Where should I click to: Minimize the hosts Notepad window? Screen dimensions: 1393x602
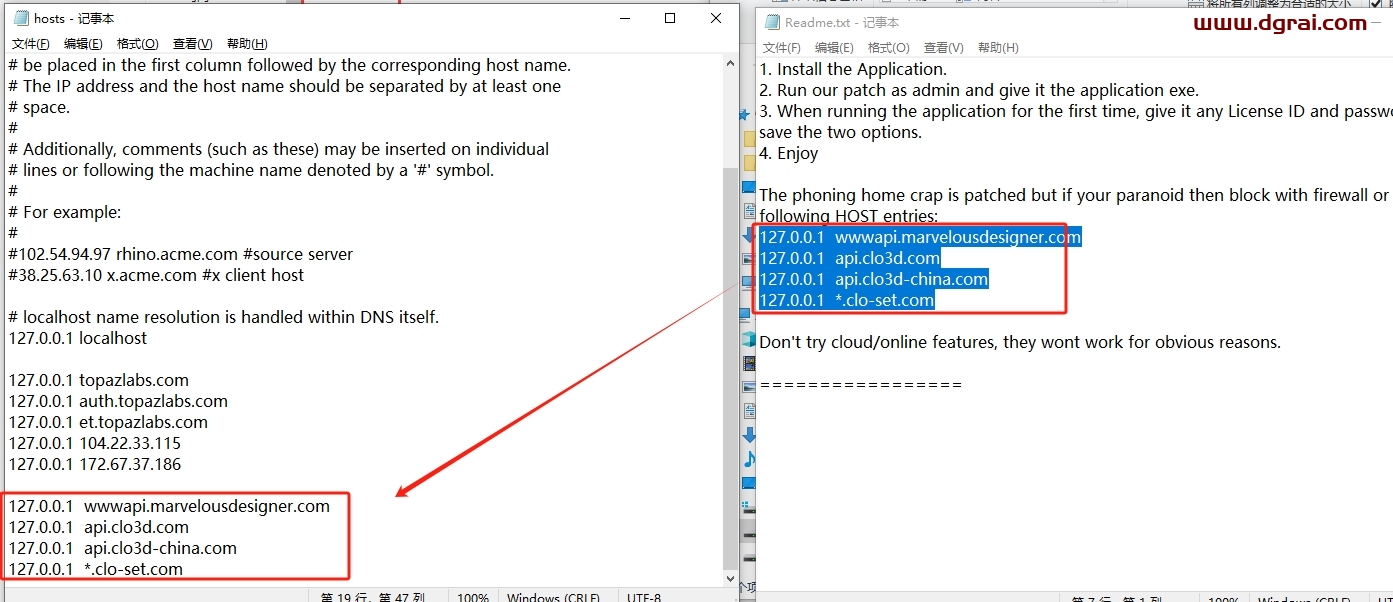point(624,18)
